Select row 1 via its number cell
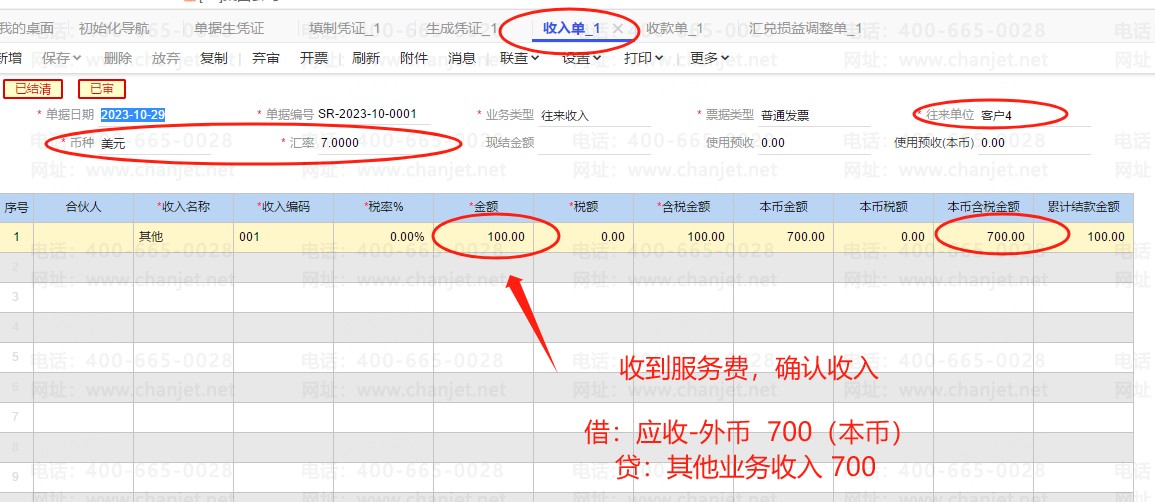The height and width of the screenshot is (502, 1155). (x=16, y=237)
